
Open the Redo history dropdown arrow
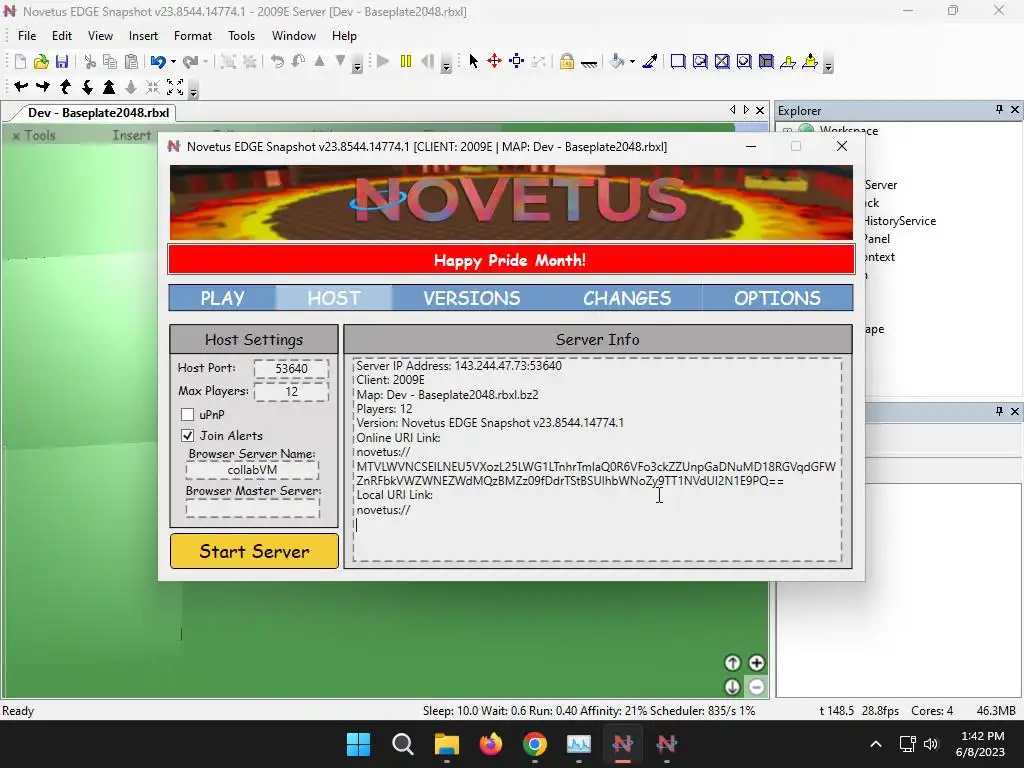[206, 62]
